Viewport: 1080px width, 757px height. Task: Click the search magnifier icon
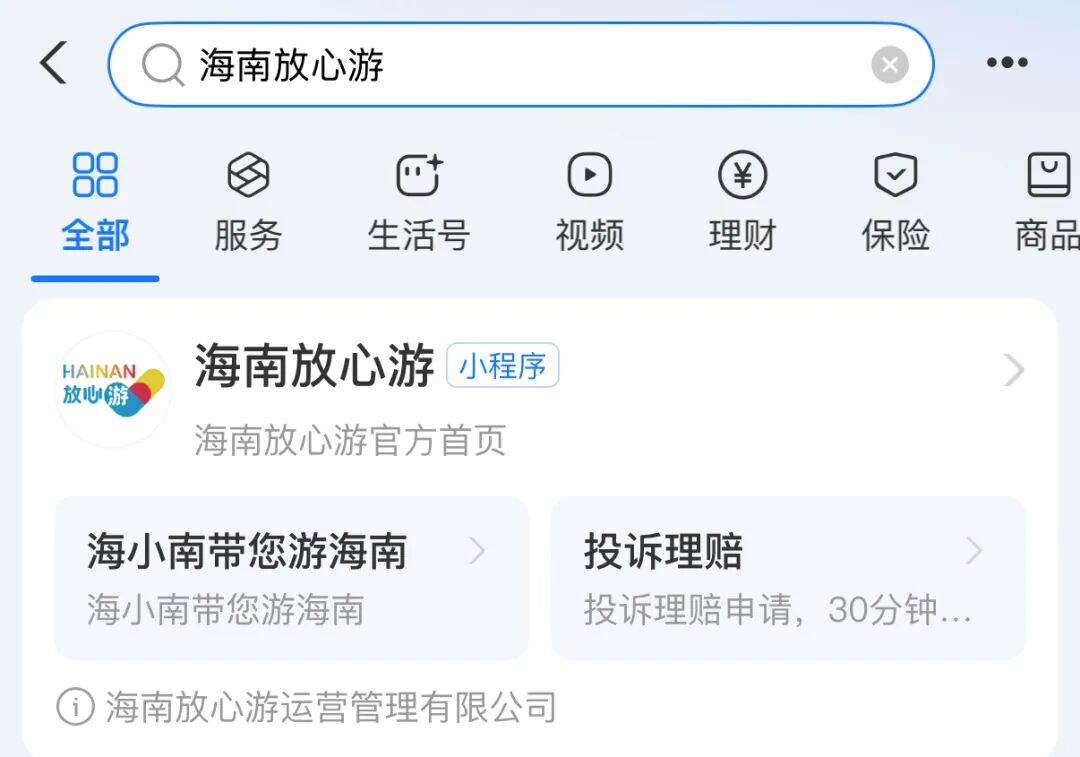pyautogui.click(x=163, y=65)
